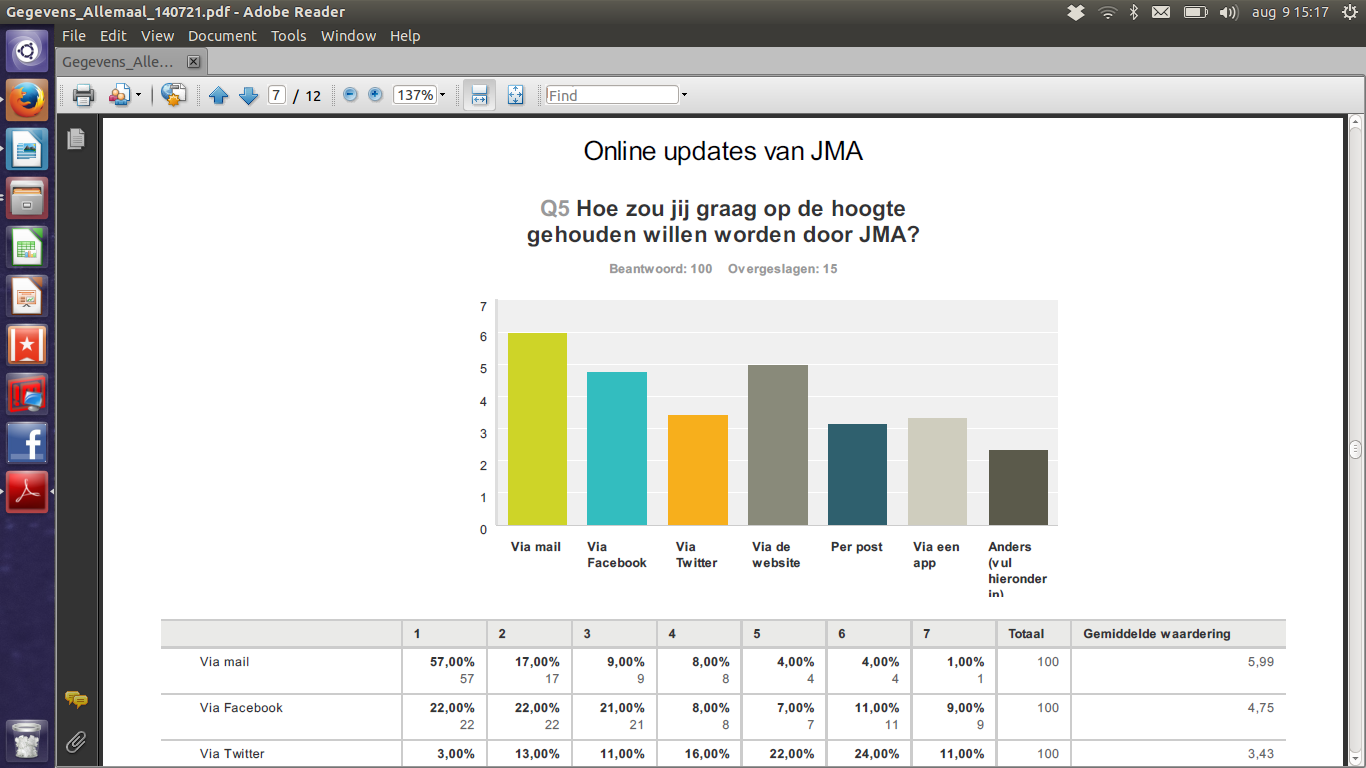Screen dimensions: 1366x768
Task: Toggle fit one full page icon
Action: tap(516, 95)
